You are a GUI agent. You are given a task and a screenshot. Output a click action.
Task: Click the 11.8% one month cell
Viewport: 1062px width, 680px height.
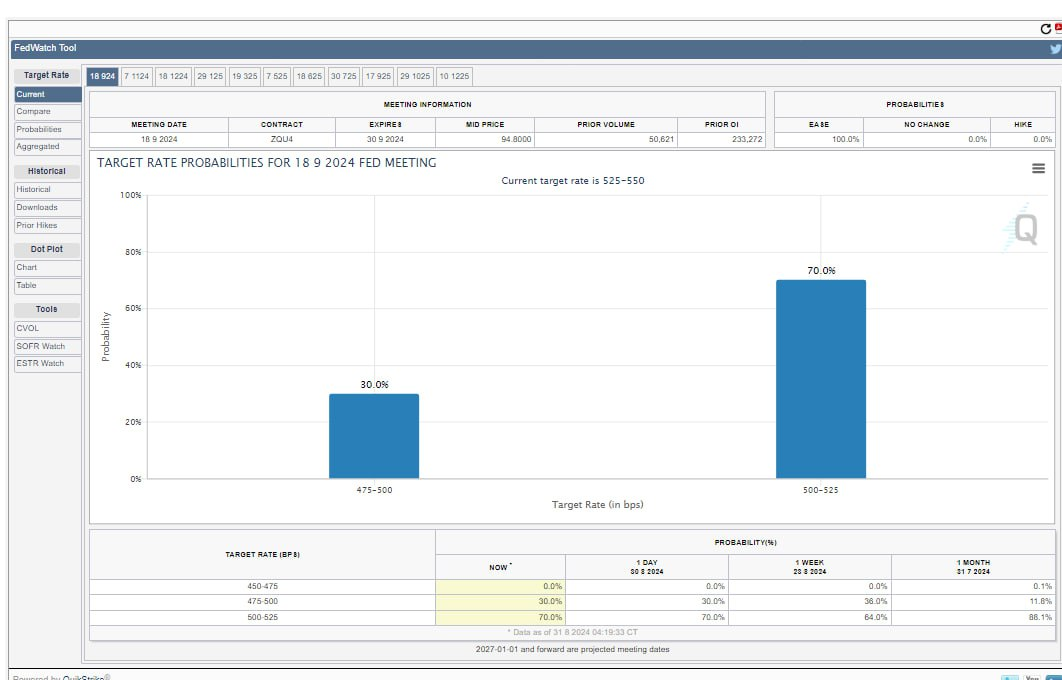pyautogui.click(x=973, y=602)
